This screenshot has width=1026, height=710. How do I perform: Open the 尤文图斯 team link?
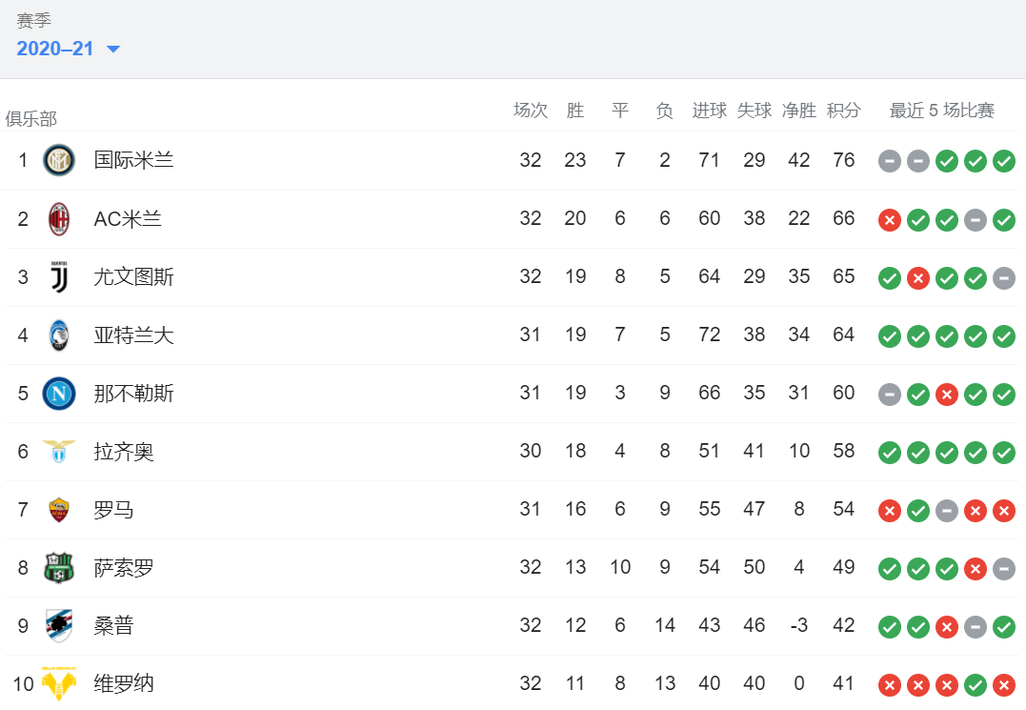134,277
